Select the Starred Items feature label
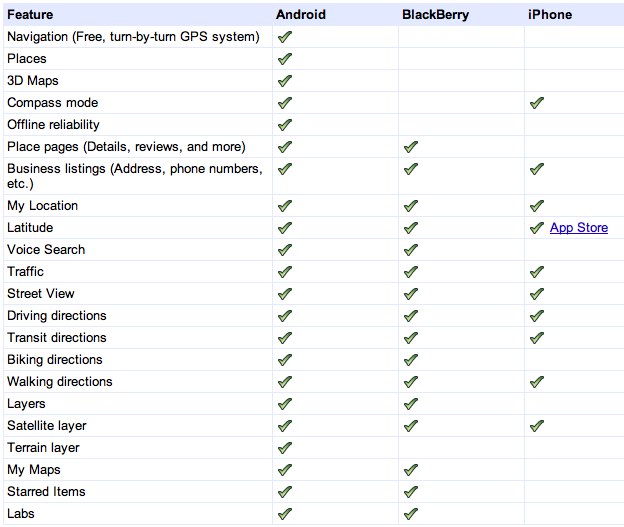 coord(46,492)
